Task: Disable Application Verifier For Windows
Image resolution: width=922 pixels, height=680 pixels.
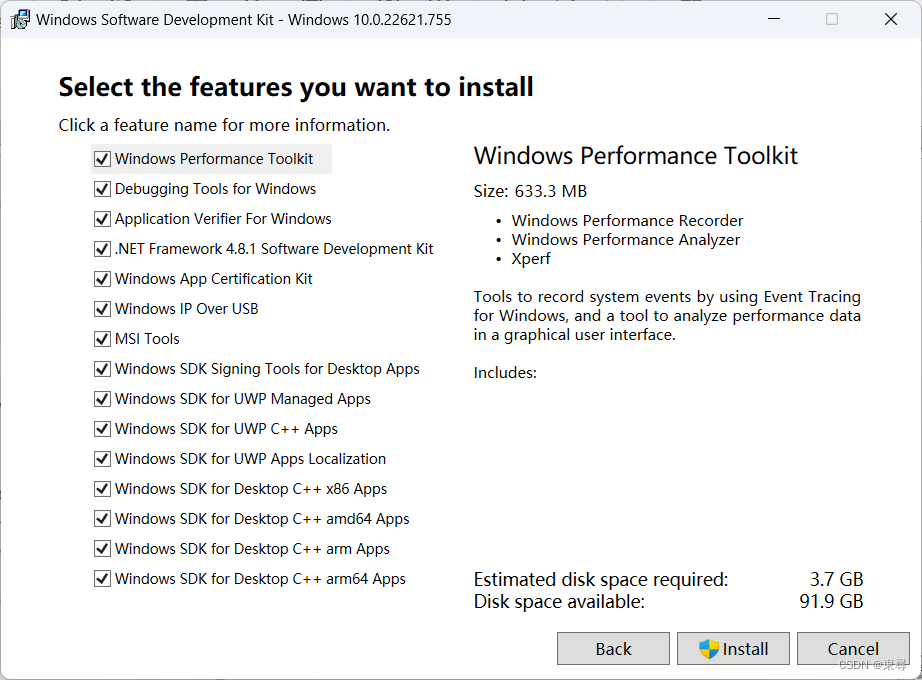Action: pos(101,218)
